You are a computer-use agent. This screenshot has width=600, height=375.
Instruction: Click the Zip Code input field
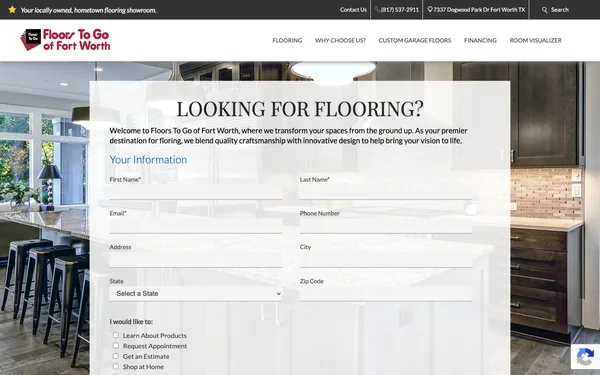(386, 293)
